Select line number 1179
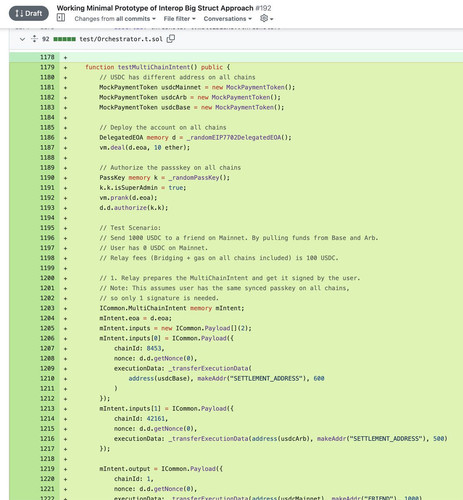 47,67
